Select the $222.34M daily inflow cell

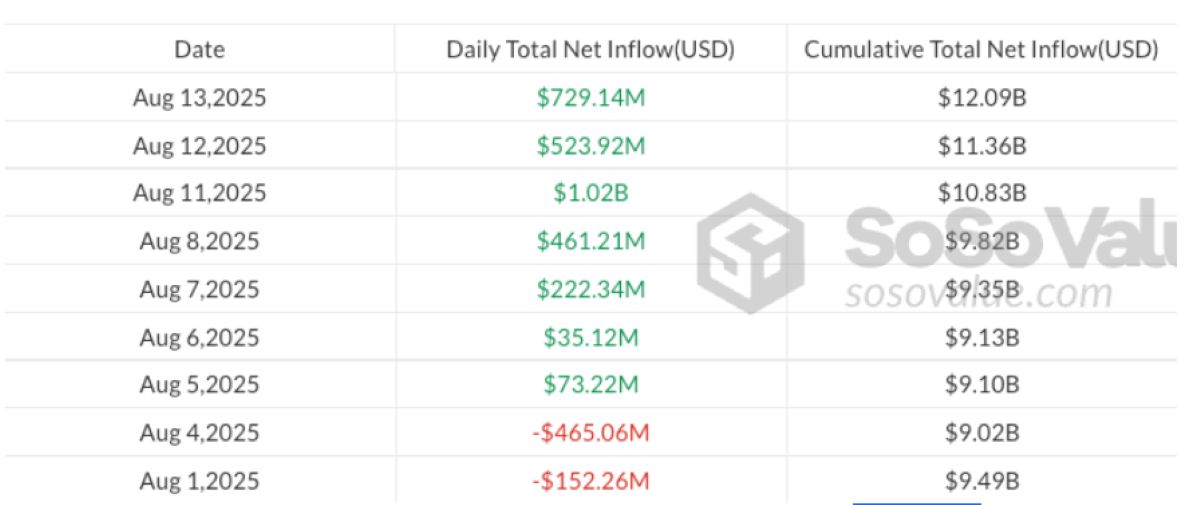point(591,289)
